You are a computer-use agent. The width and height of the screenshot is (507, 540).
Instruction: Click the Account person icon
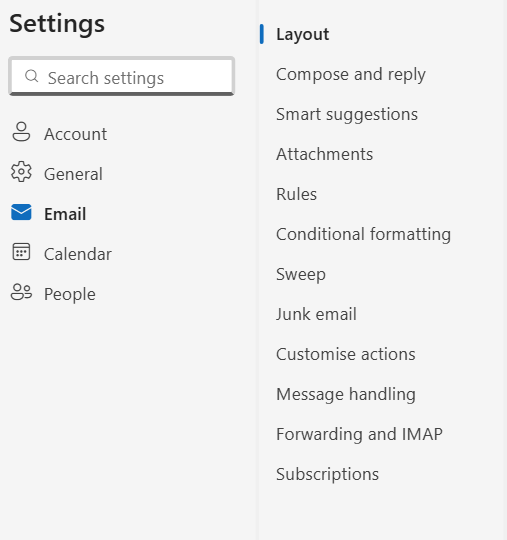[x=21, y=132]
